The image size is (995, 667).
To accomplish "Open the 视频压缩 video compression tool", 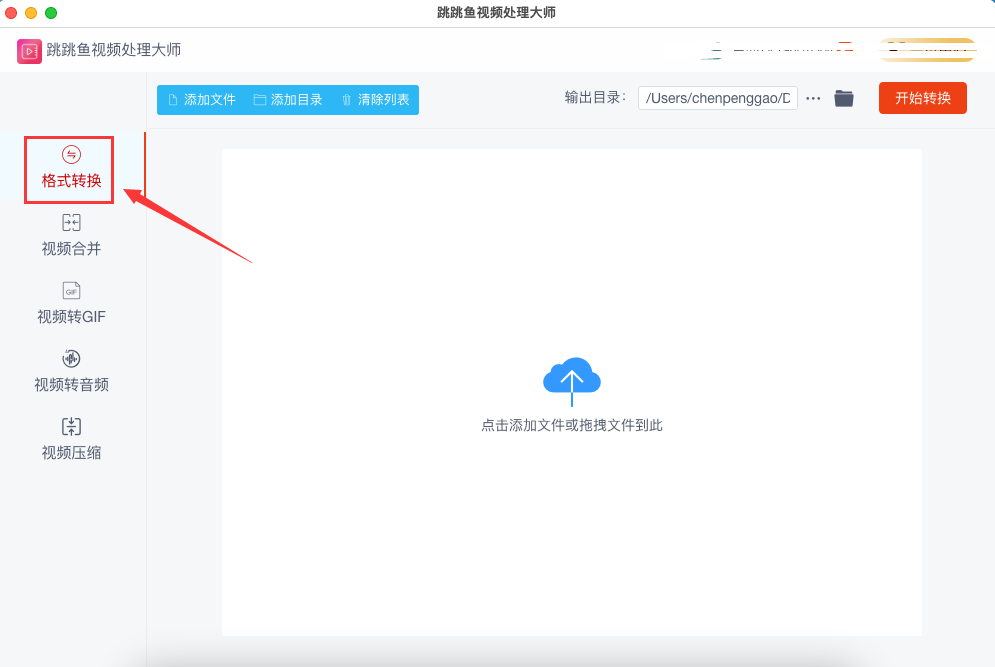I will pyautogui.click(x=71, y=439).
